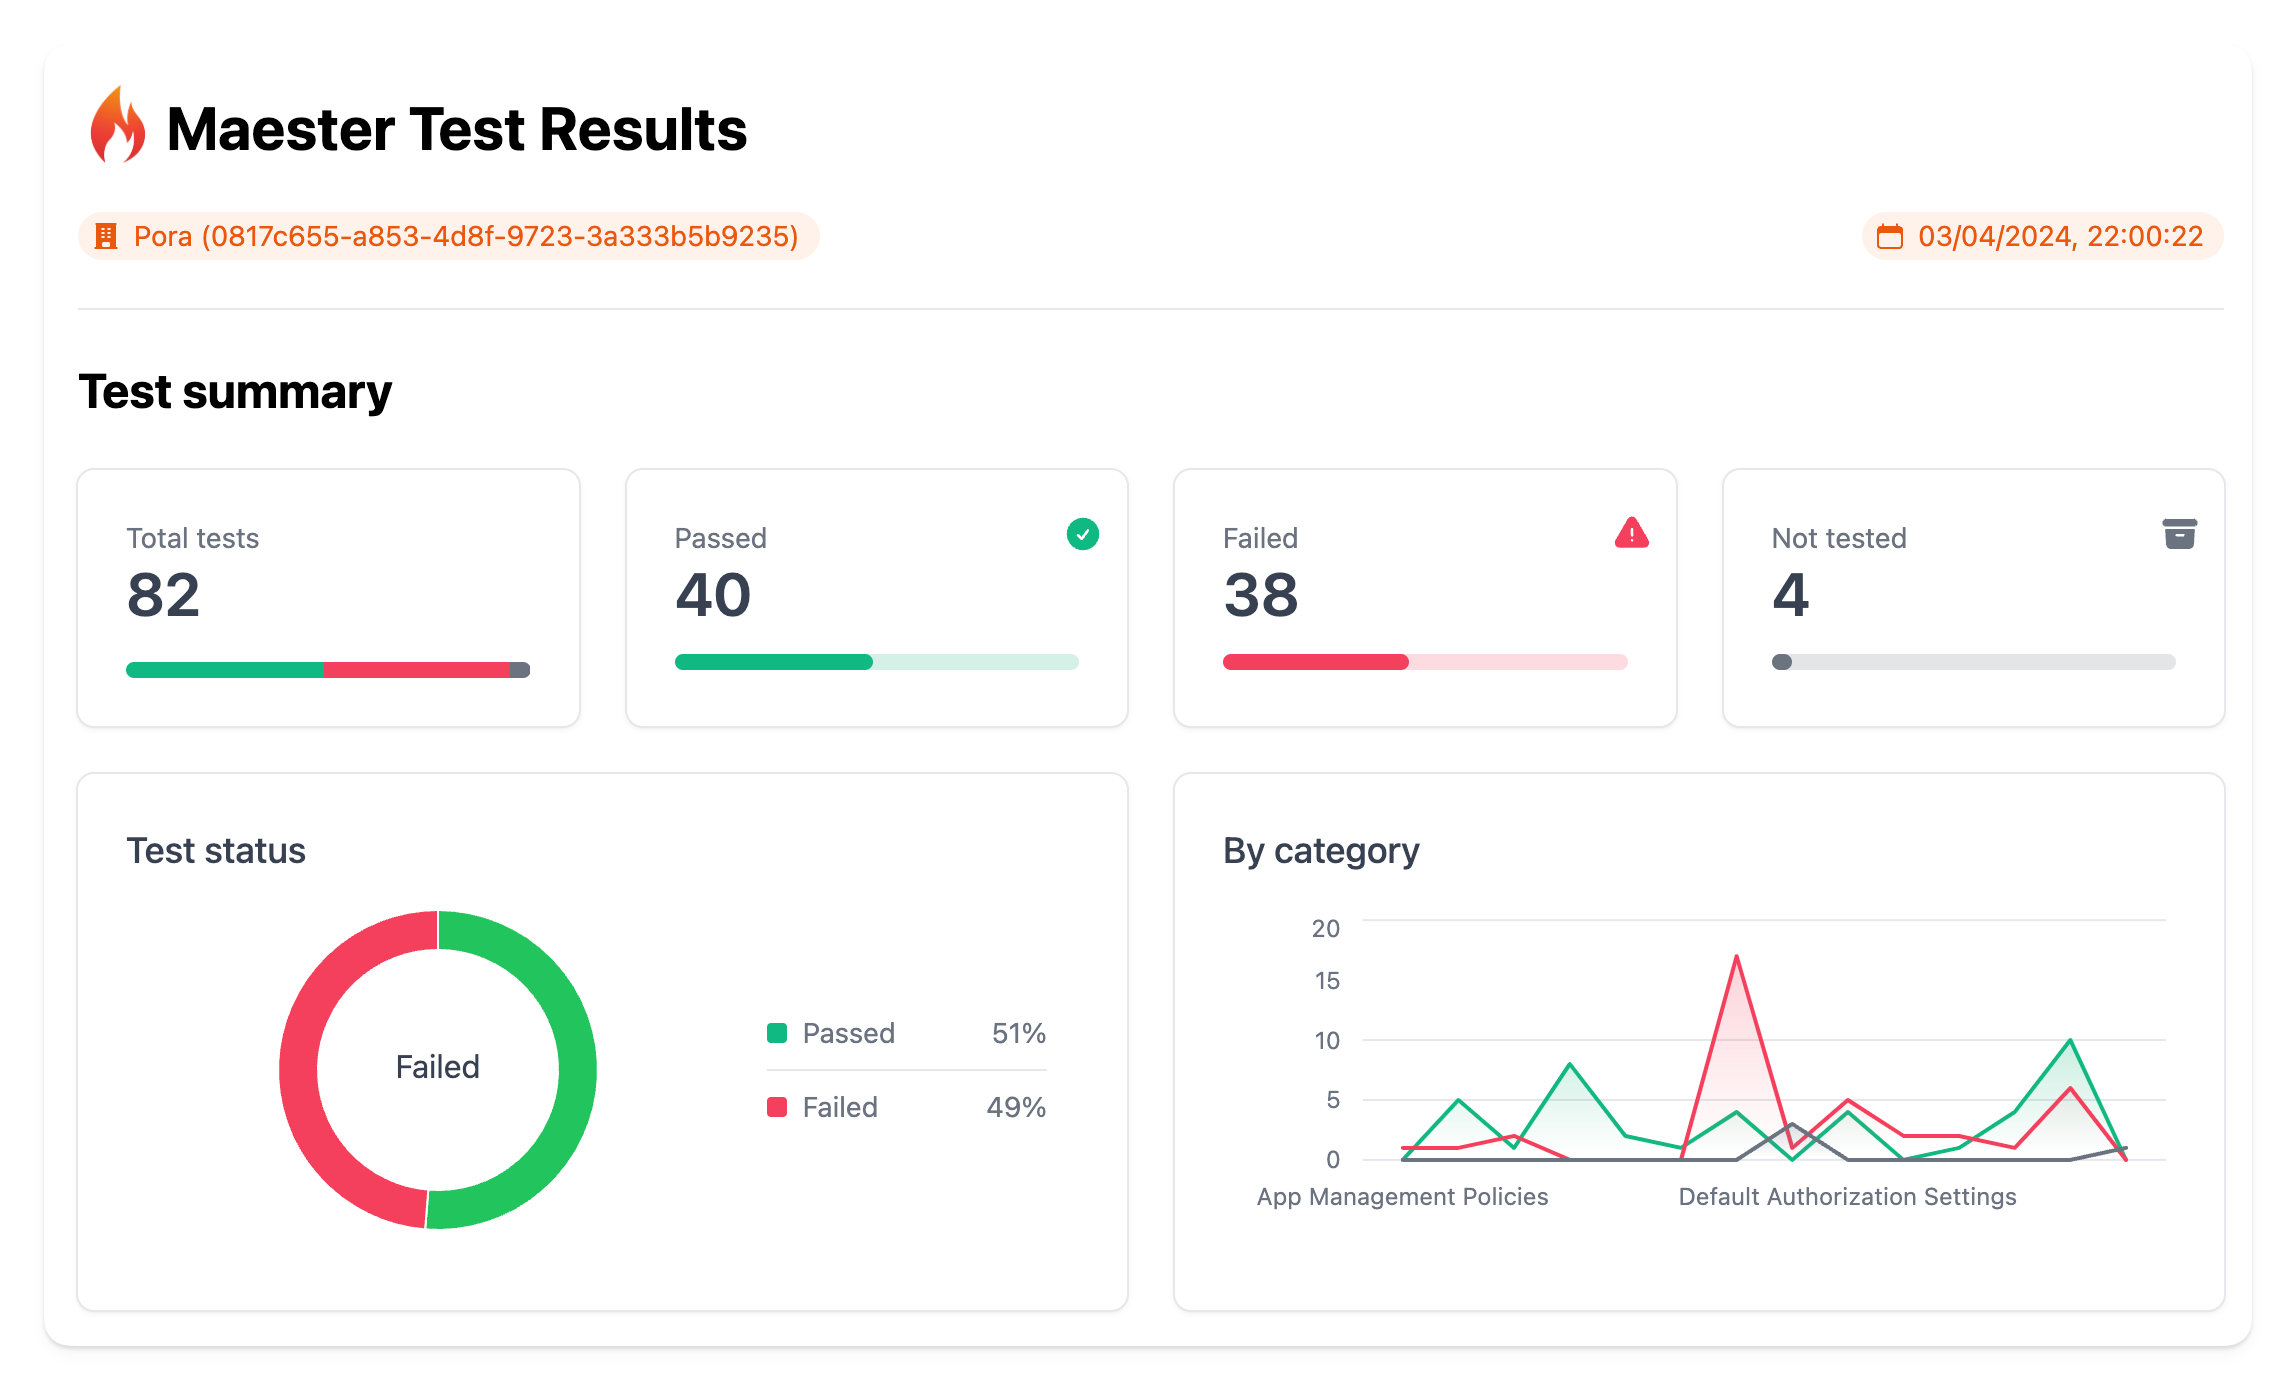Click the Default Authorization Settings axis label
This screenshot has width=2296, height=1390.
[1846, 1196]
